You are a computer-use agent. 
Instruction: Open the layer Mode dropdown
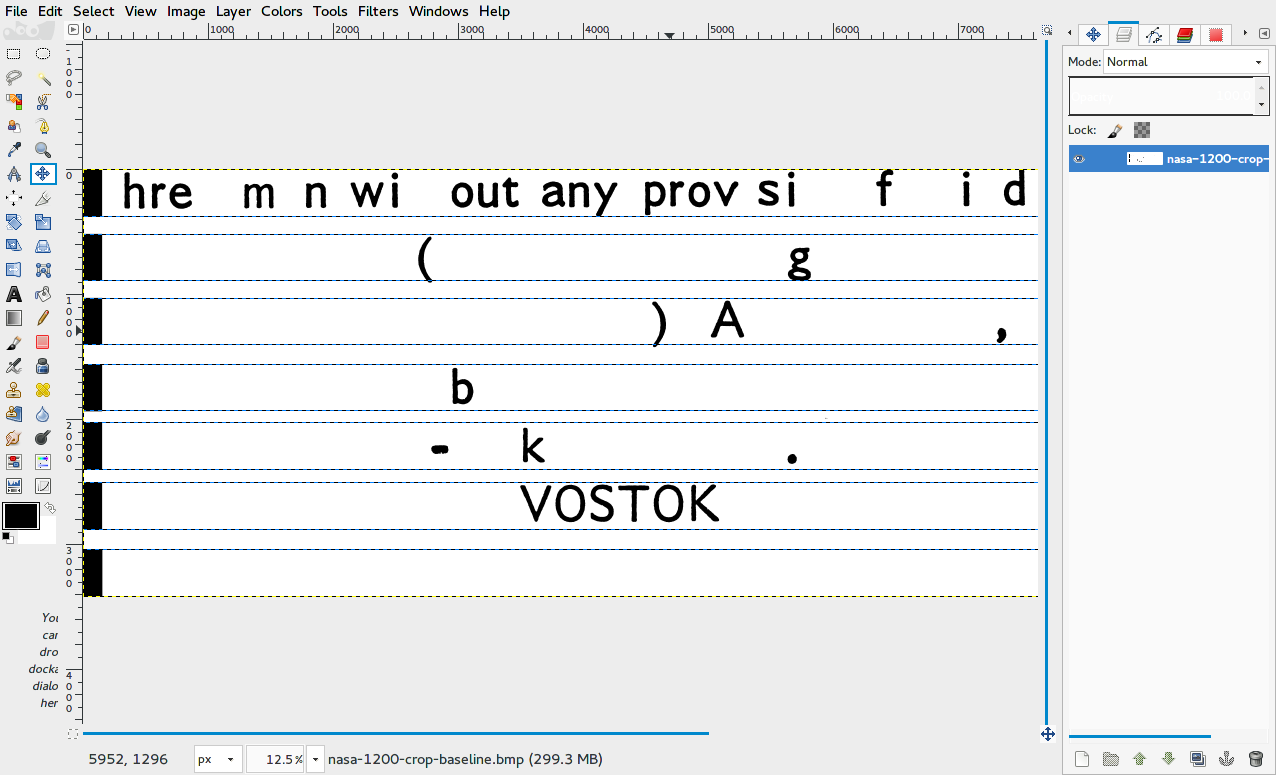[x=1186, y=62]
